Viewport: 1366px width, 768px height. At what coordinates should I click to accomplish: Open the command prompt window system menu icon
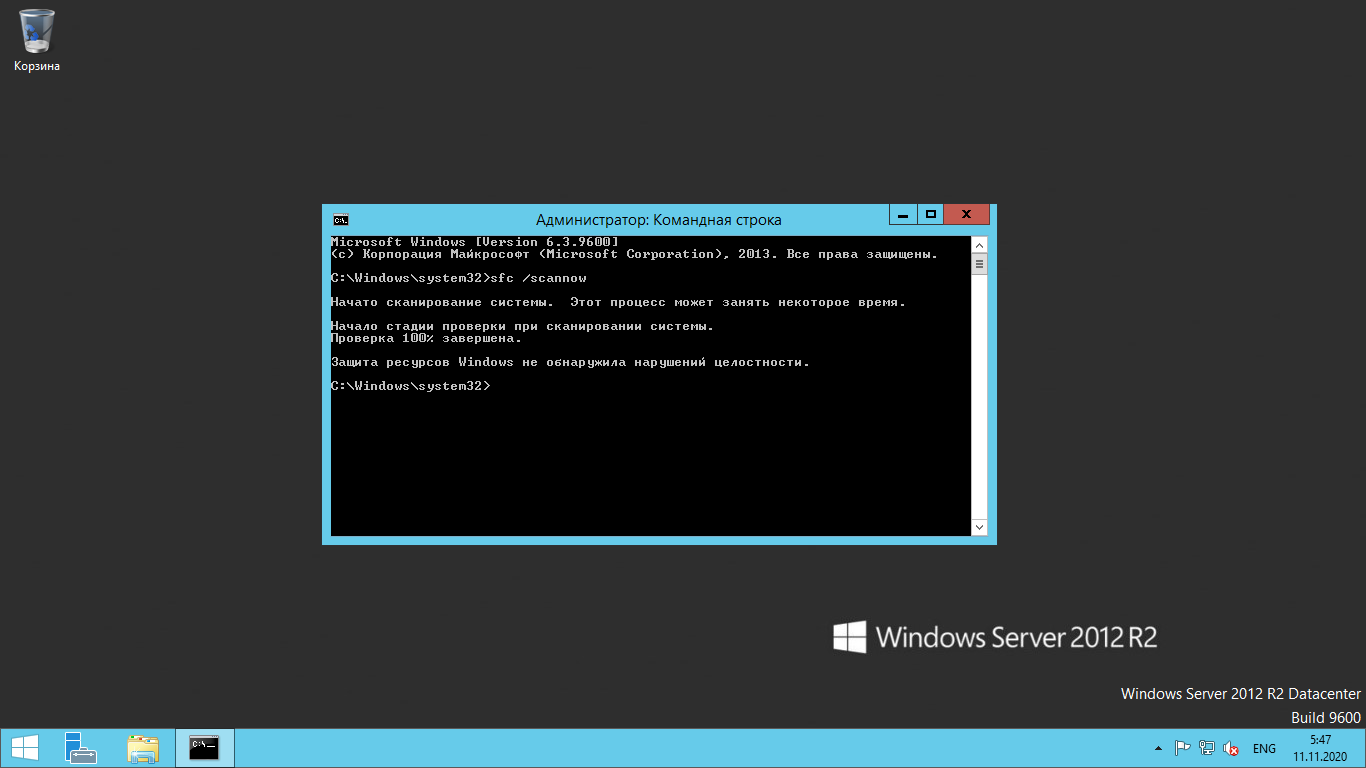coord(340,220)
